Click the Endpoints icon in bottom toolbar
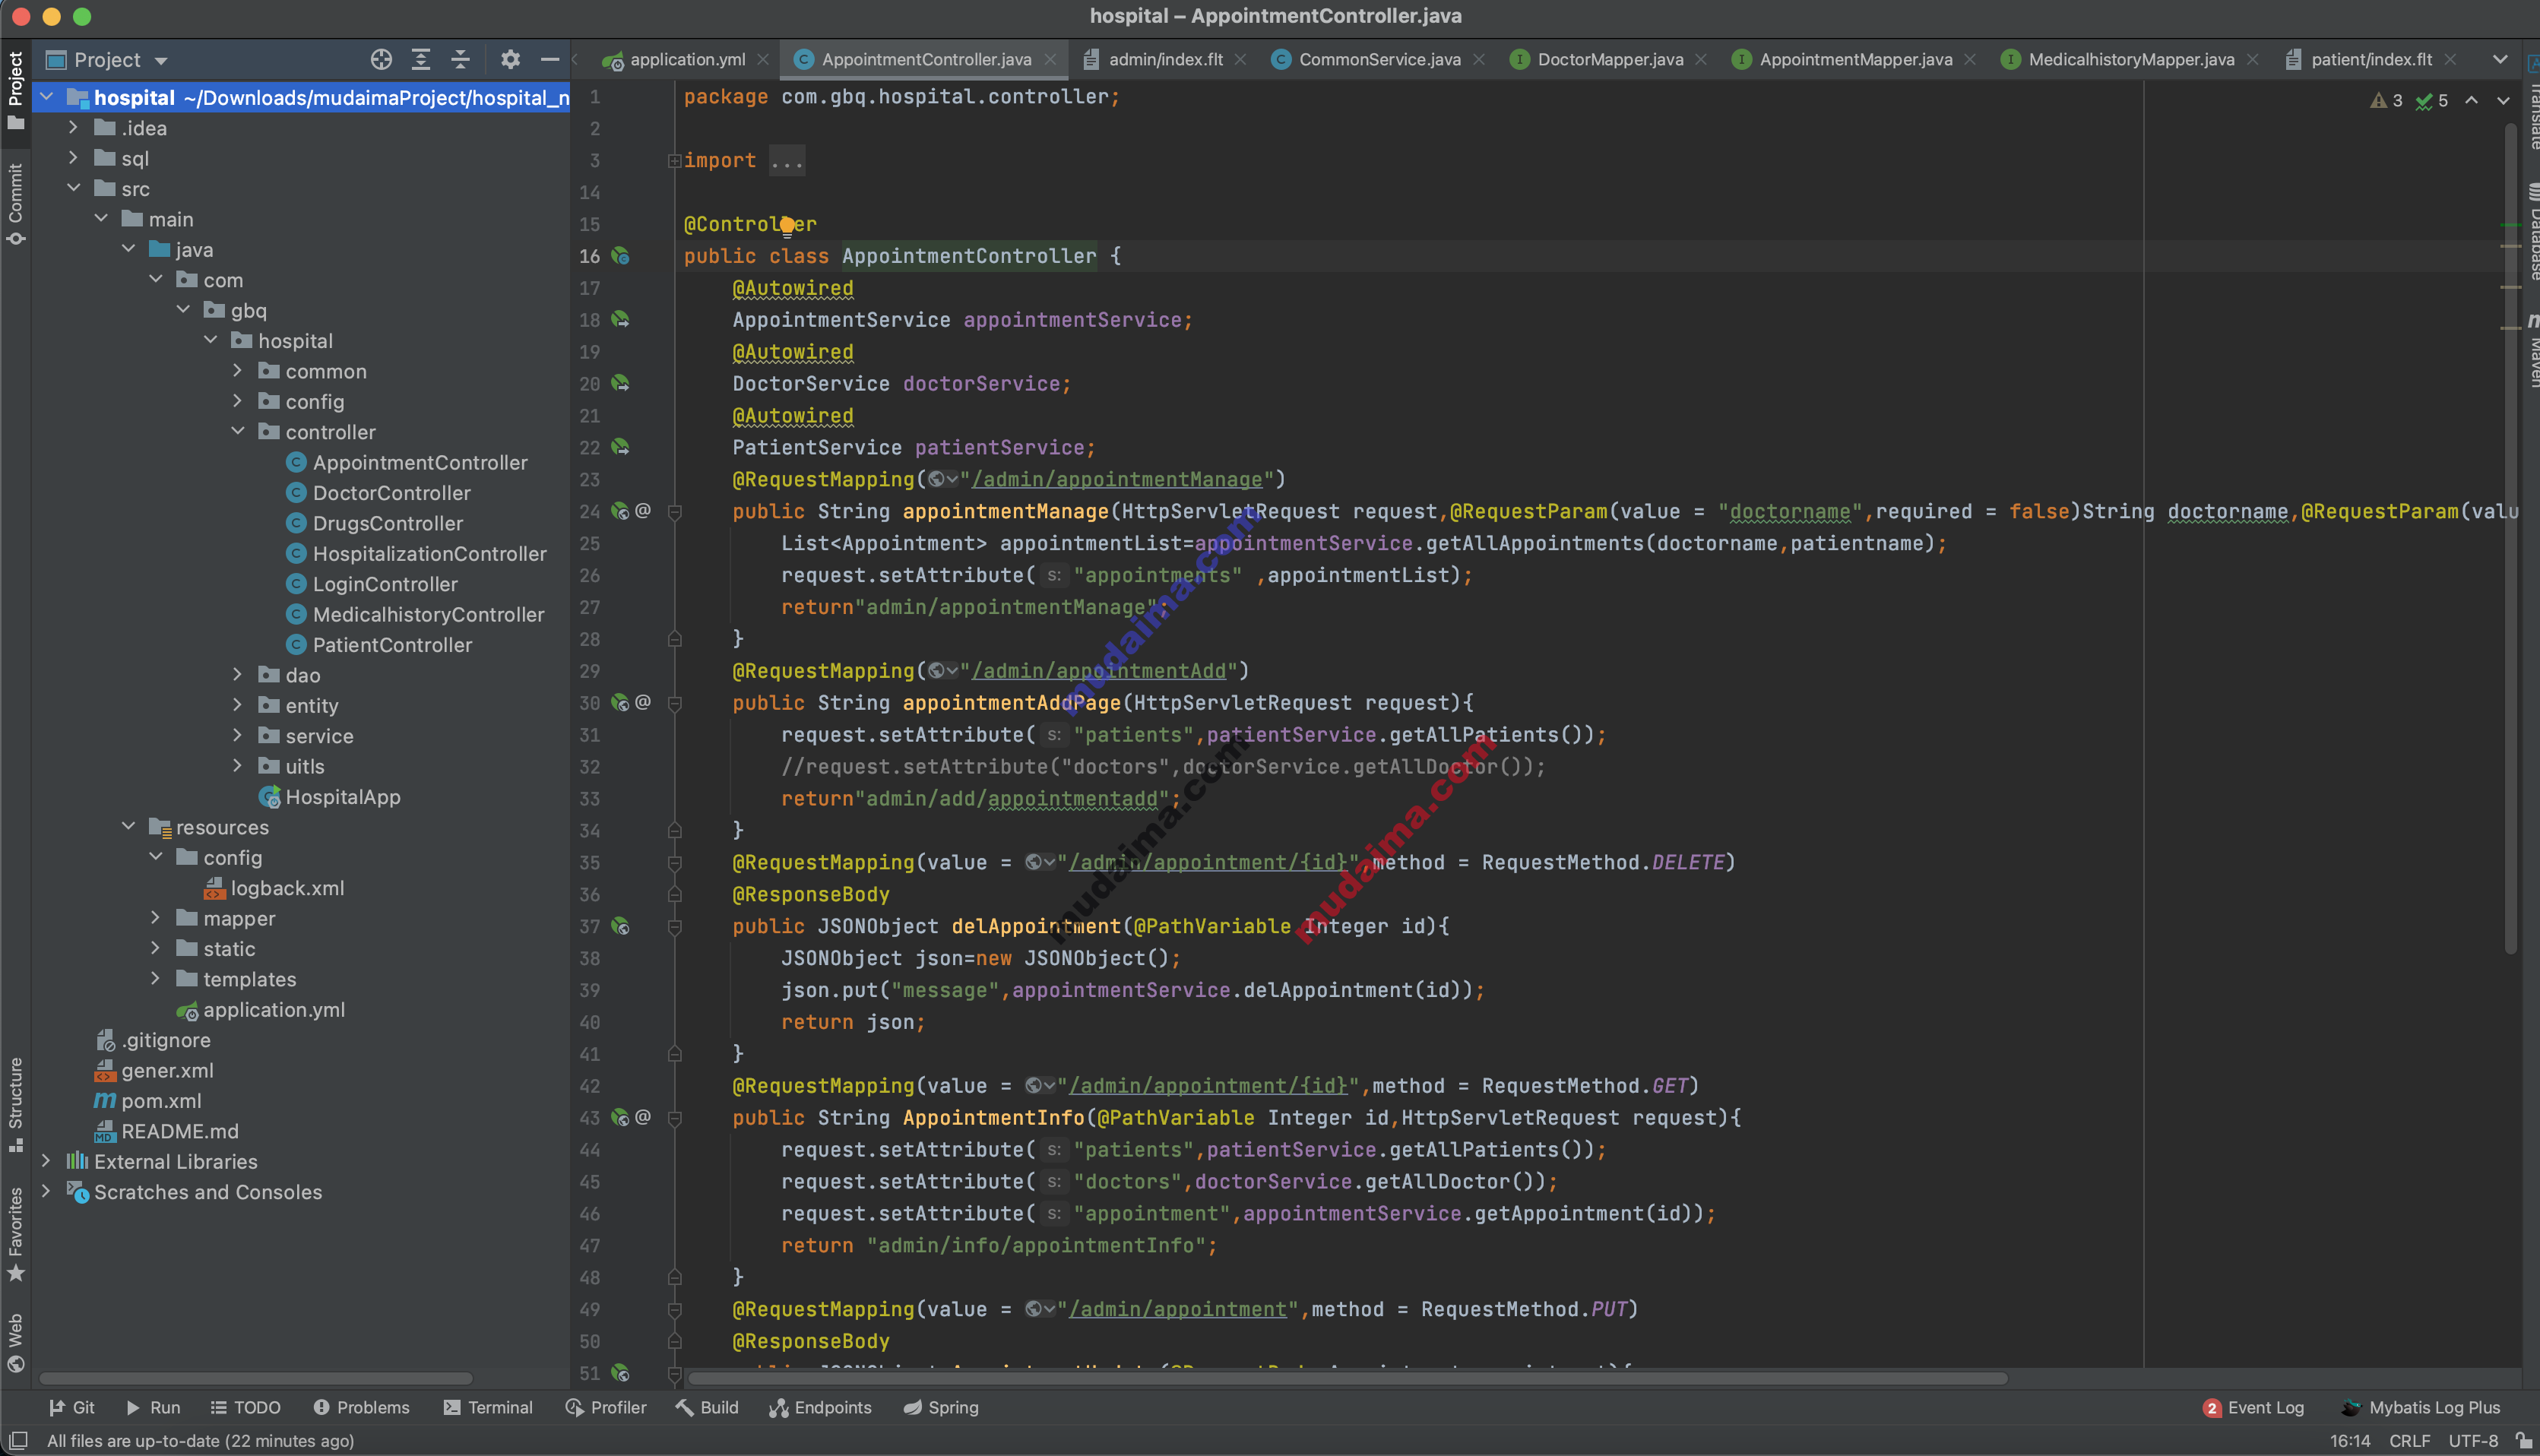This screenshot has height=1456, width=2540. click(x=822, y=1407)
